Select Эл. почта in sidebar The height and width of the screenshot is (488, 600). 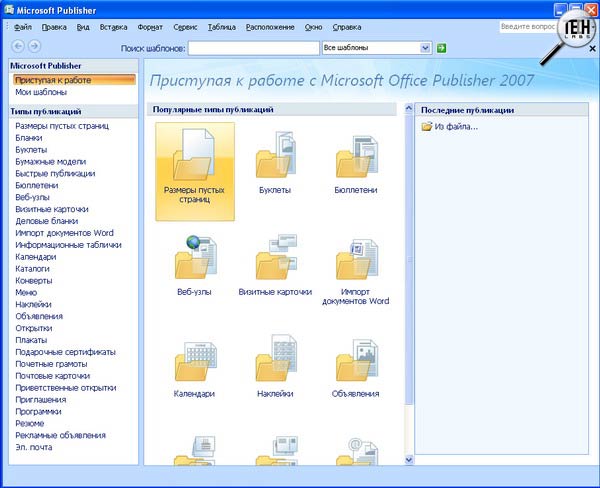pos(34,447)
